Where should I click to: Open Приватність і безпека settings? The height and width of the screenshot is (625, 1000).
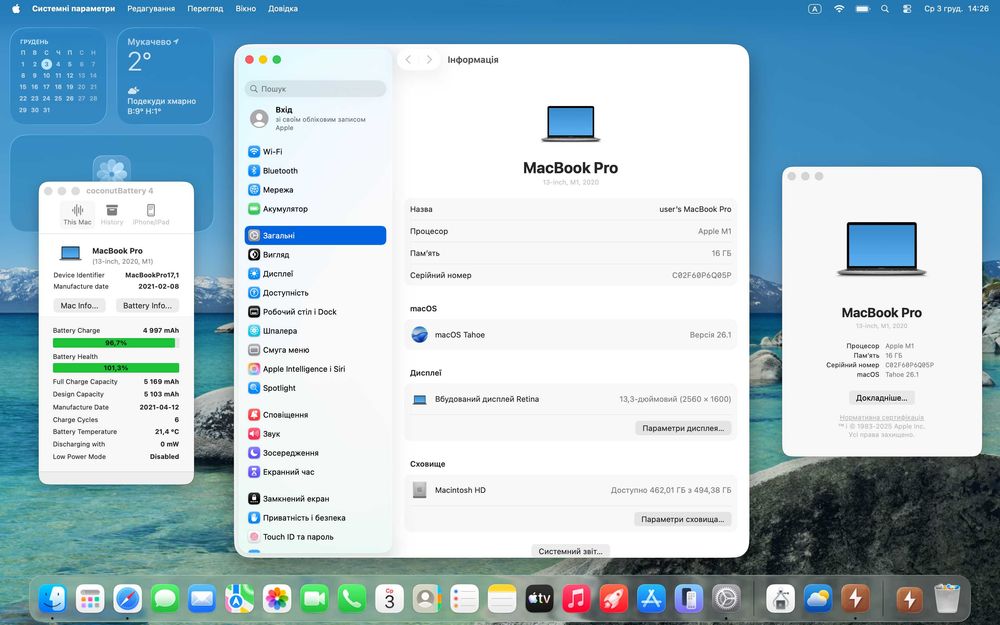pos(315,518)
